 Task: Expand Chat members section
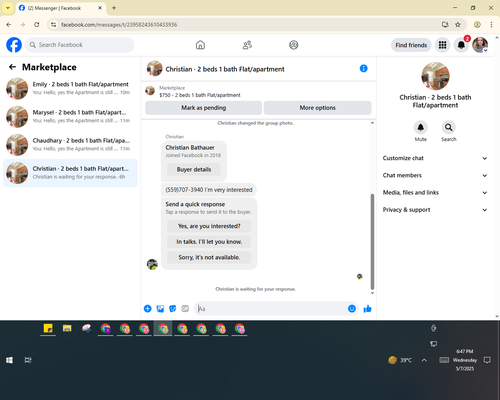[435, 175]
